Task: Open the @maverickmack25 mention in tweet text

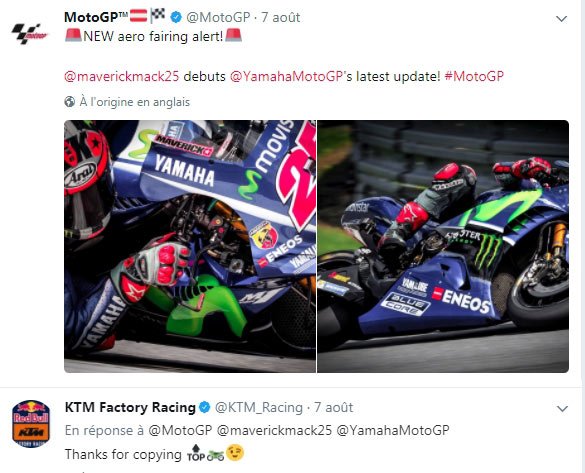Action: pyautogui.click(x=122, y=76)
